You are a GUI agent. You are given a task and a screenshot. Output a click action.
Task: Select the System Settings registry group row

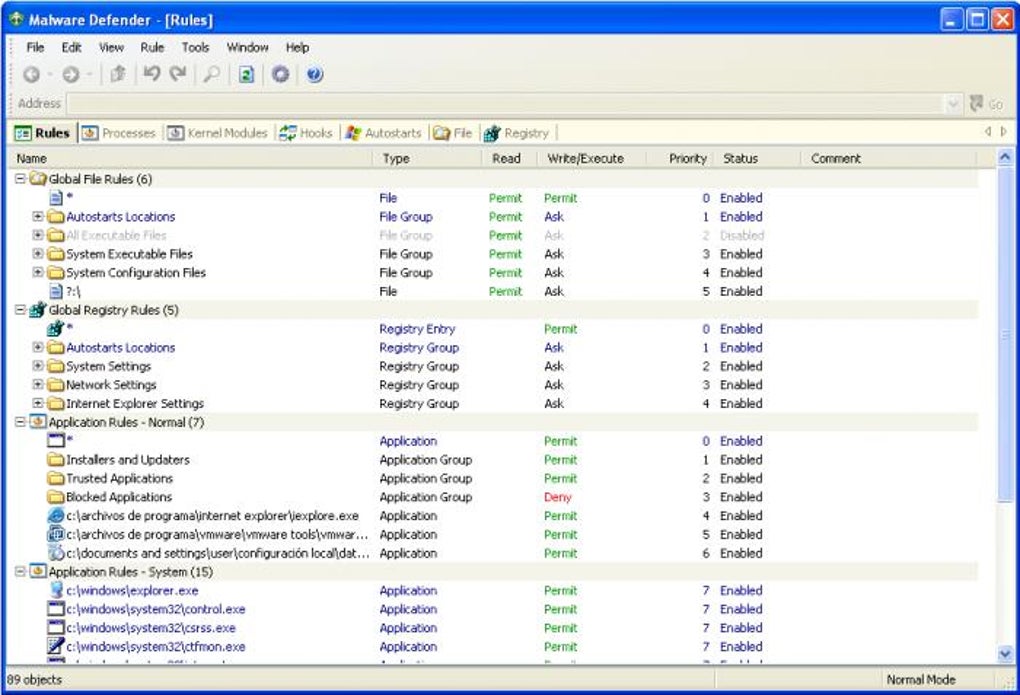(493, 366)
